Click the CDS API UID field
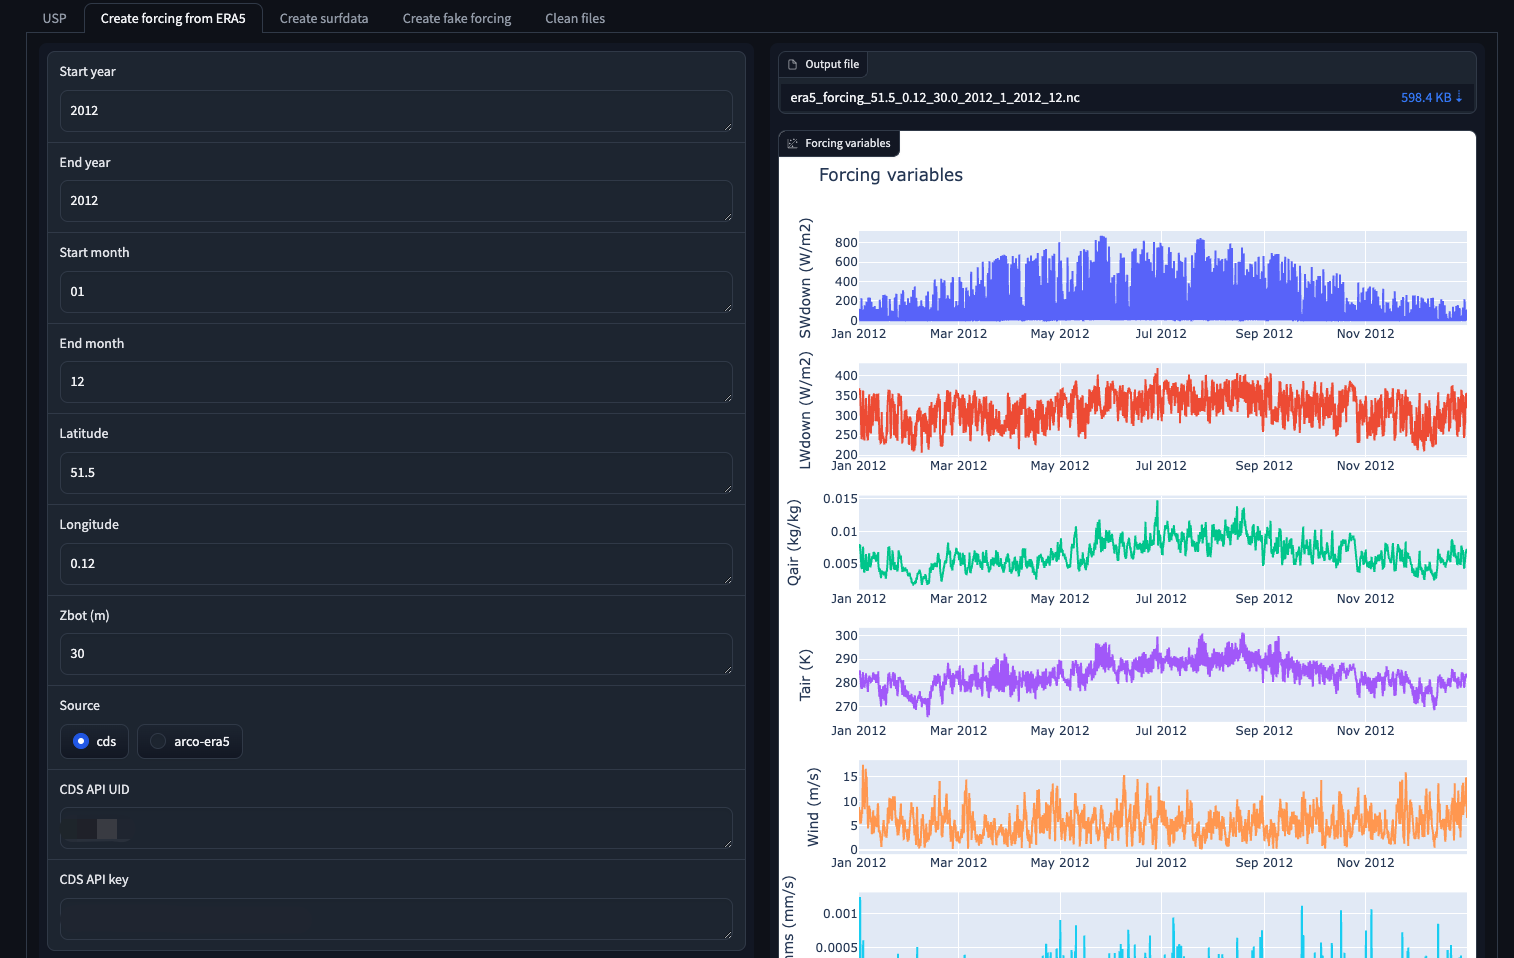1514x958 pixels. pos(396,828)
